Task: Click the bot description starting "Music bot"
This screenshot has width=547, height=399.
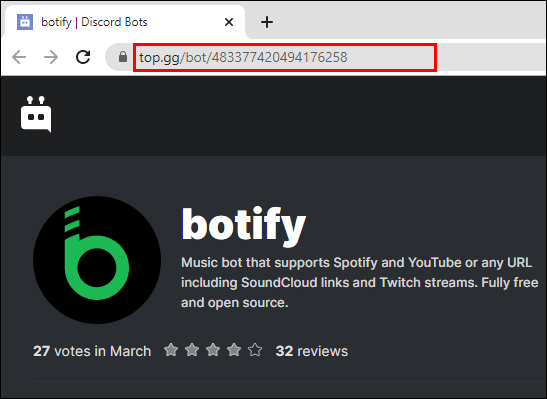Action: tap(360, 283)
